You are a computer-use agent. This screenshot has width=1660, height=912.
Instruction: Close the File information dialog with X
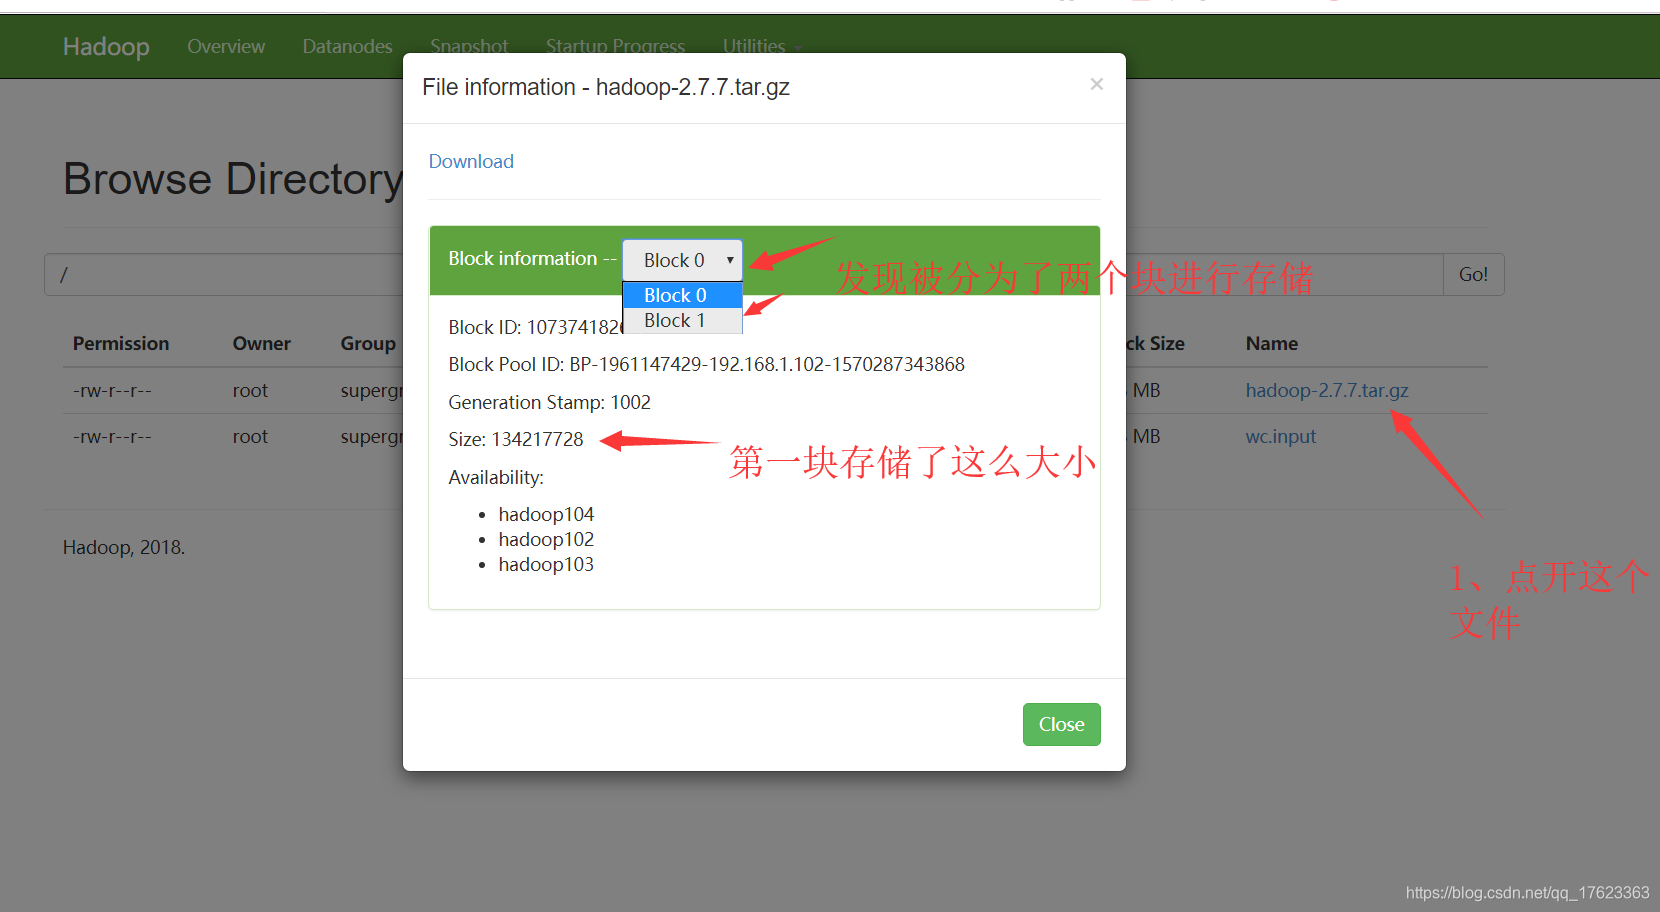[x=1096, y=84]
